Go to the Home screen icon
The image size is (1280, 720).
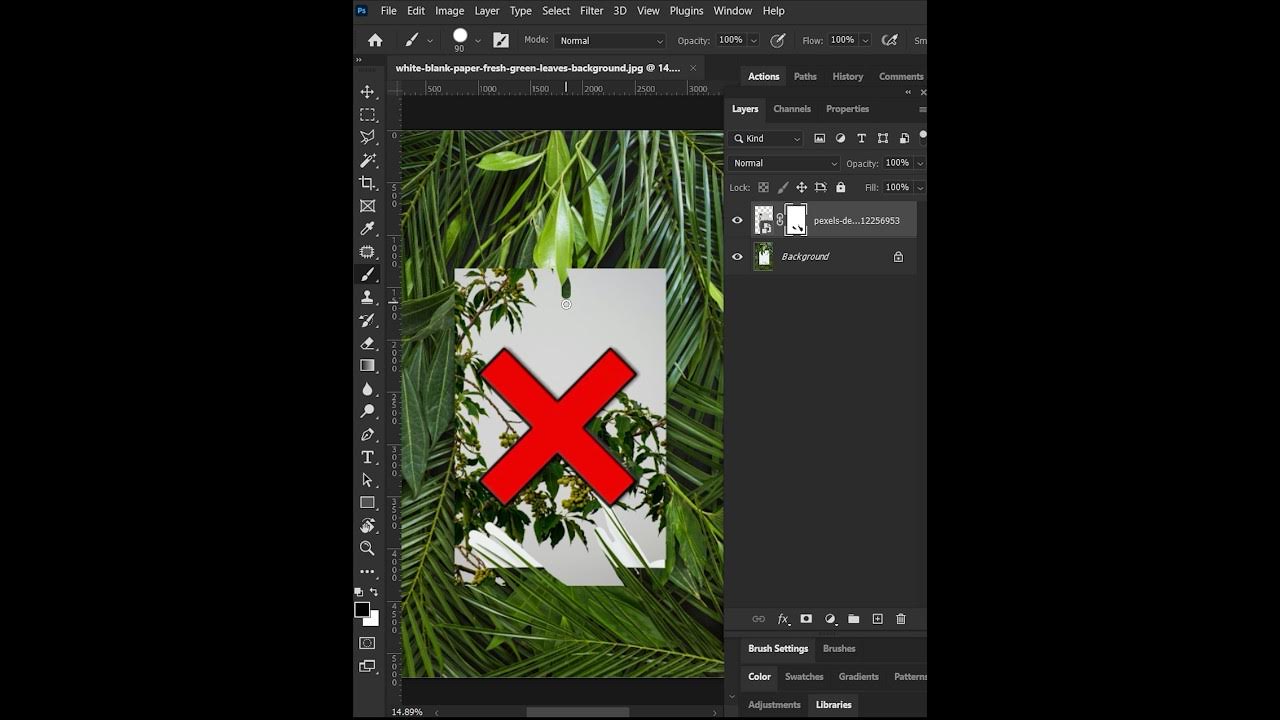(x=375, y=40)
